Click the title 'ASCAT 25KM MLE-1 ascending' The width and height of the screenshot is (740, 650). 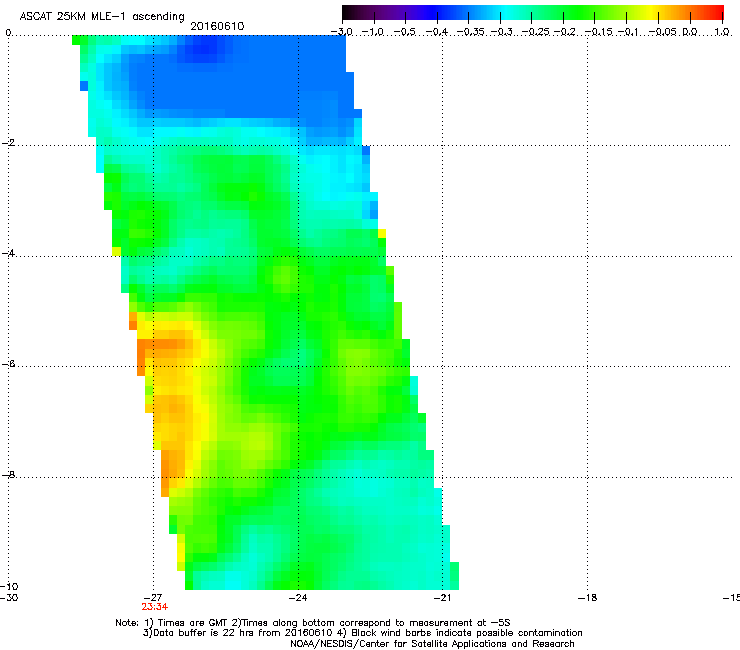[x=102, y=17]
